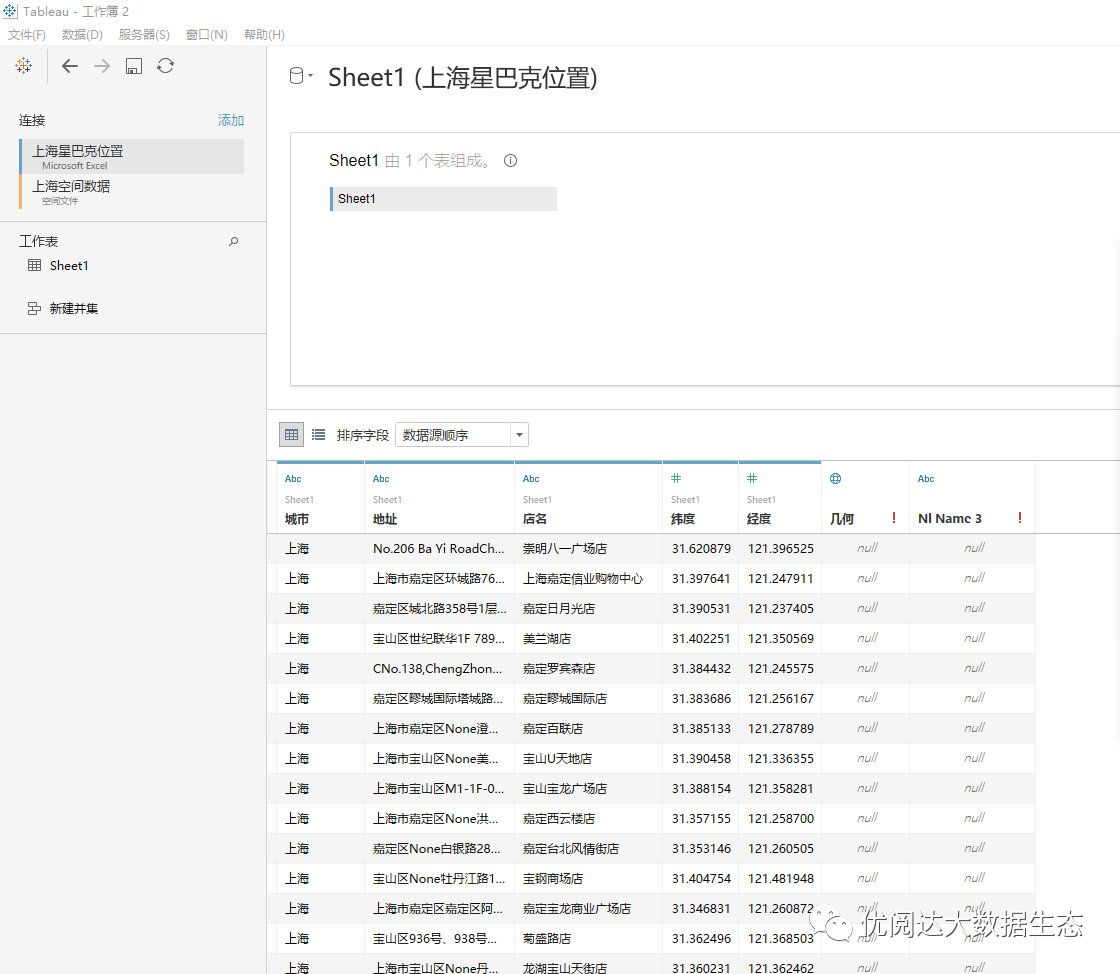Open the data source cylinder icon menu
This screenshot has height=974, width=1120.
(301, 76)
